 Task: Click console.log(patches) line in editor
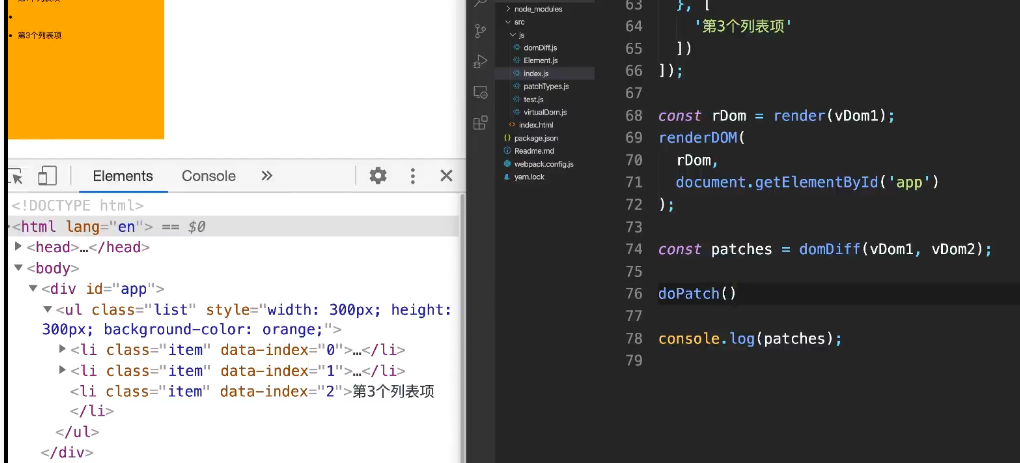[x=750, y=339]
